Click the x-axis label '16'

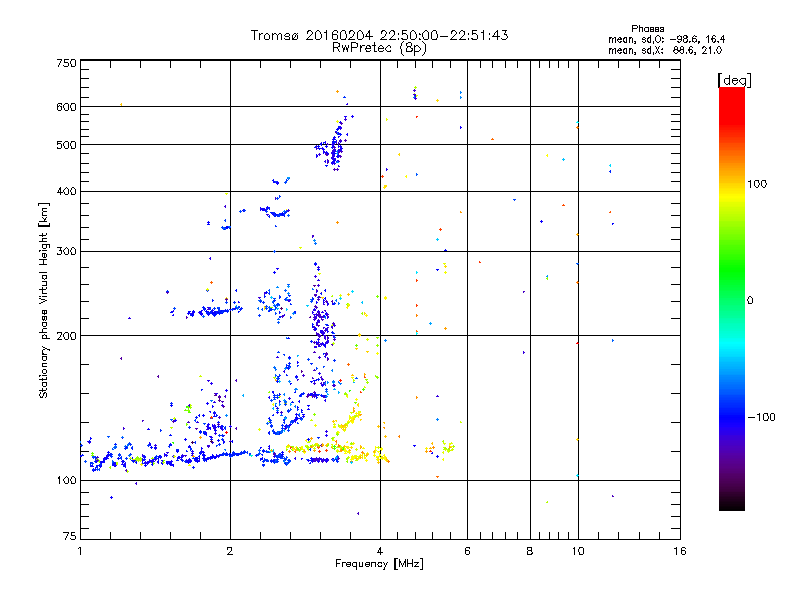[680, 551]
